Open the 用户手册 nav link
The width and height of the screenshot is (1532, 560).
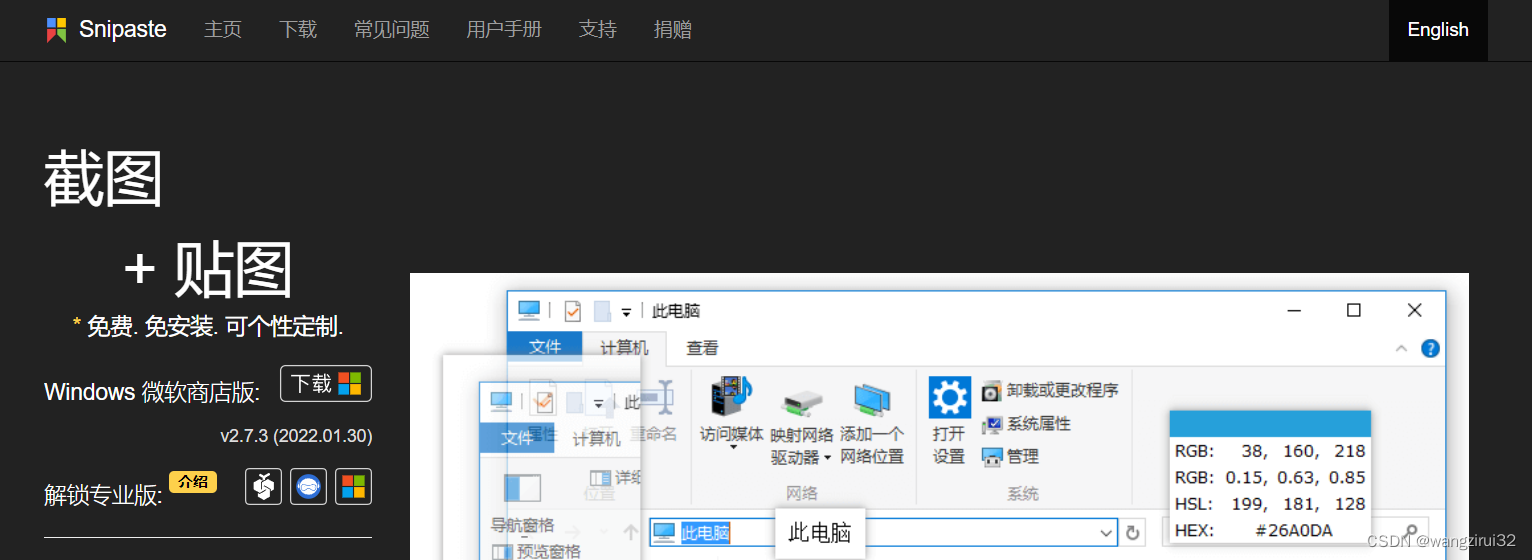pyautogui.click(x=504, y=30)
